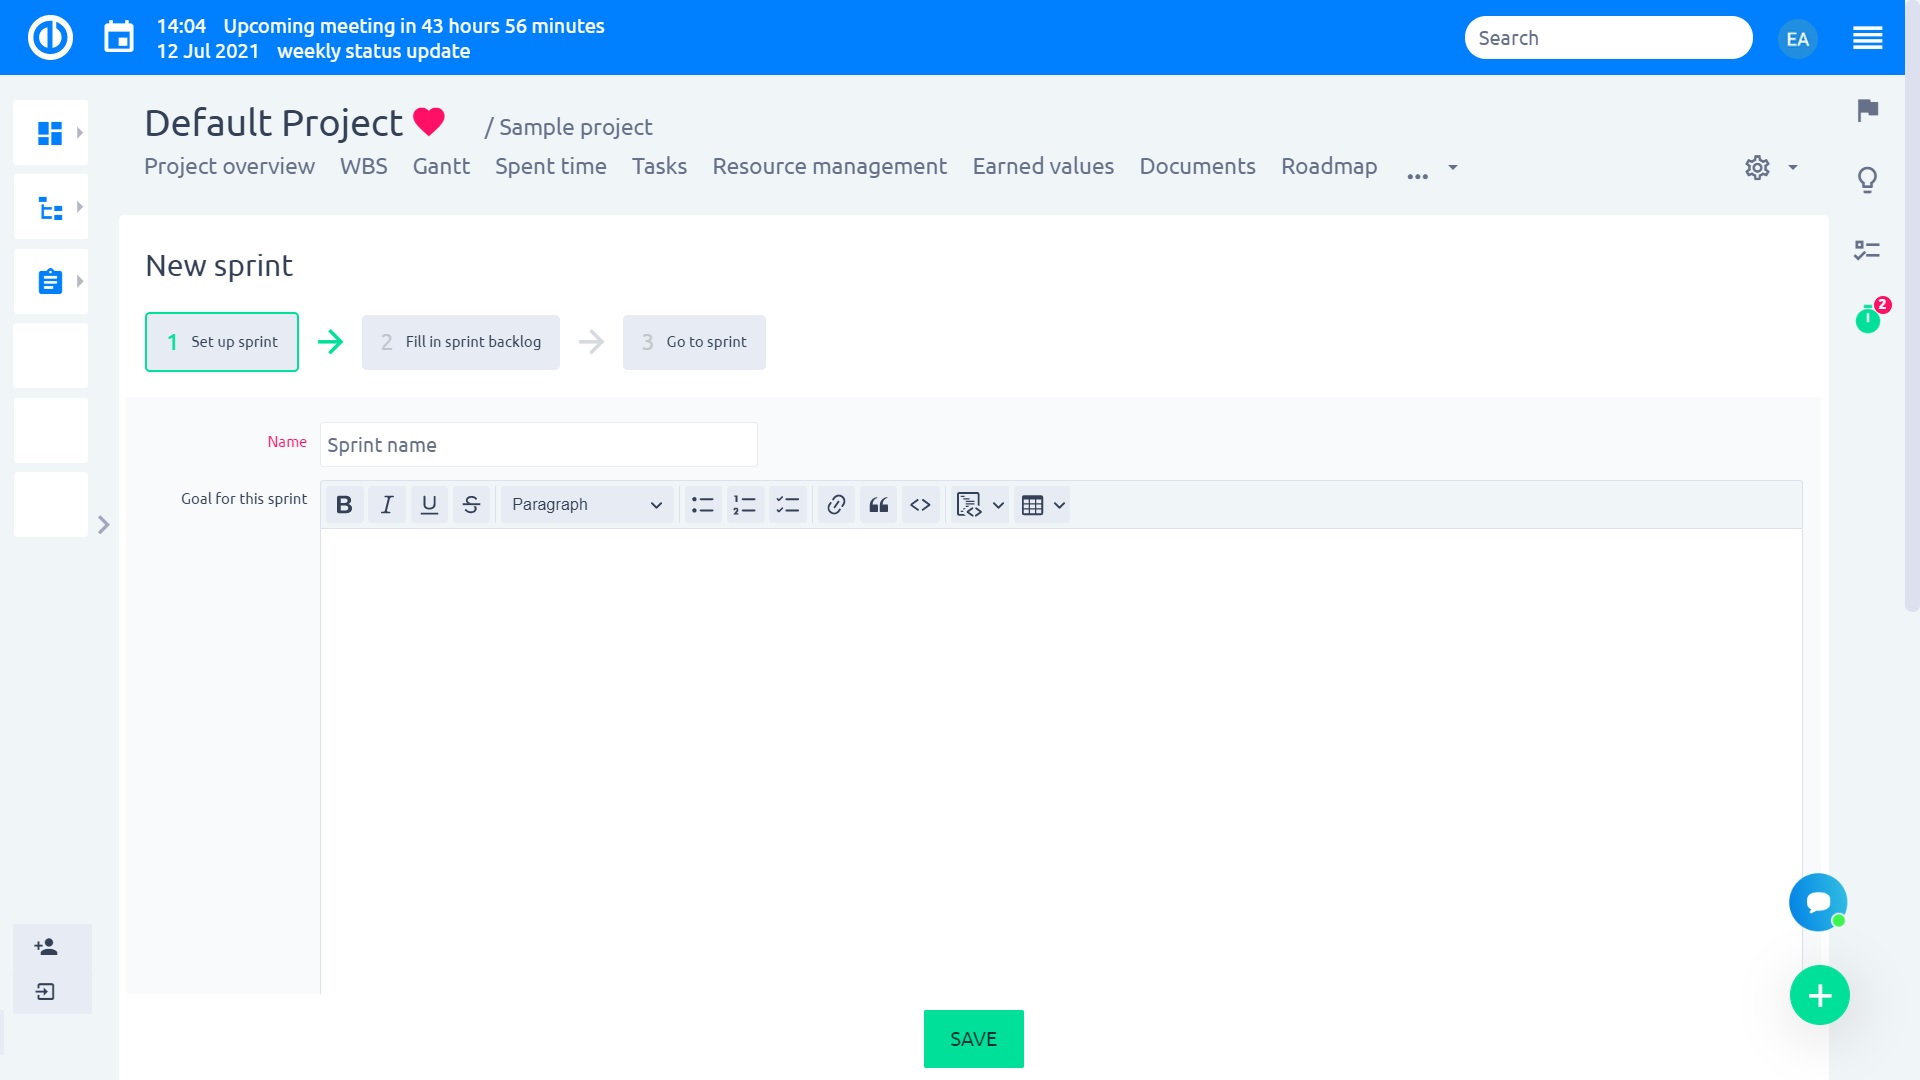Open the WBS tab
The height and width of the screenshot is (1080, 1920).
coord(363,167)
